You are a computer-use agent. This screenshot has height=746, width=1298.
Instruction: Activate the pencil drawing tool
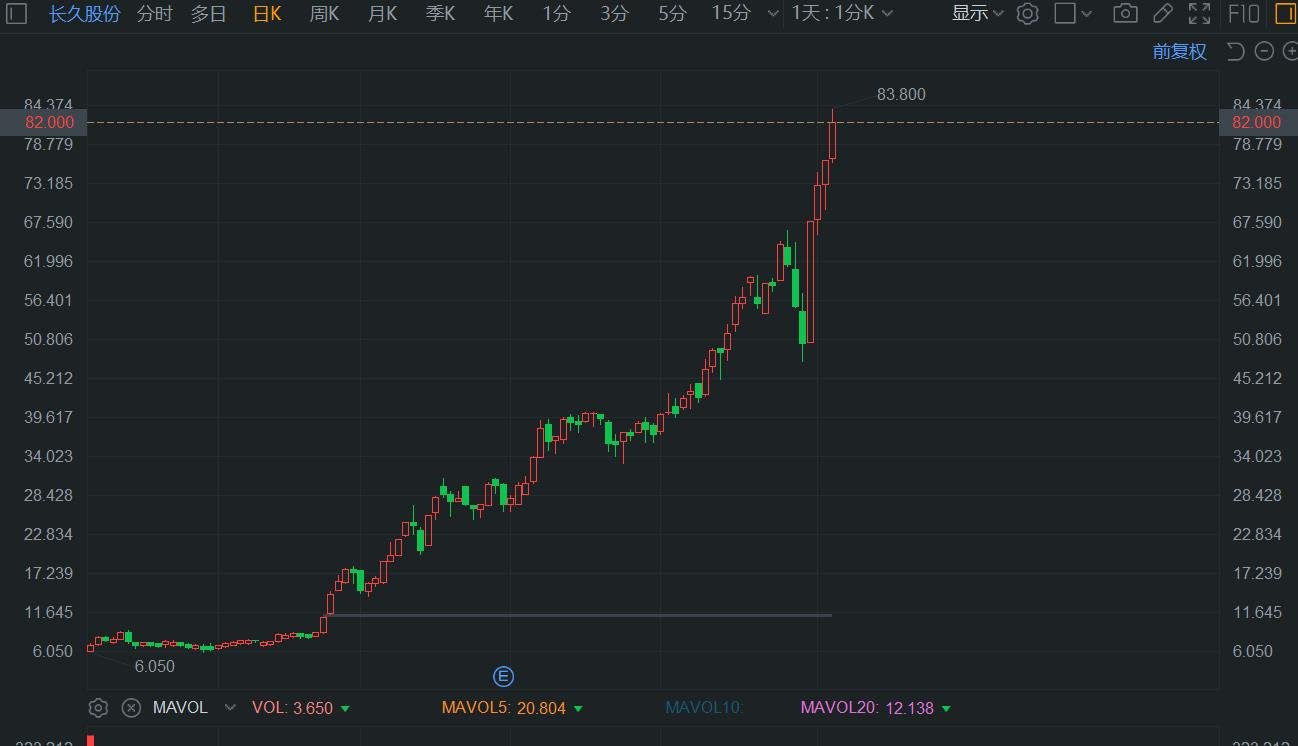[x=1162, y=14]
